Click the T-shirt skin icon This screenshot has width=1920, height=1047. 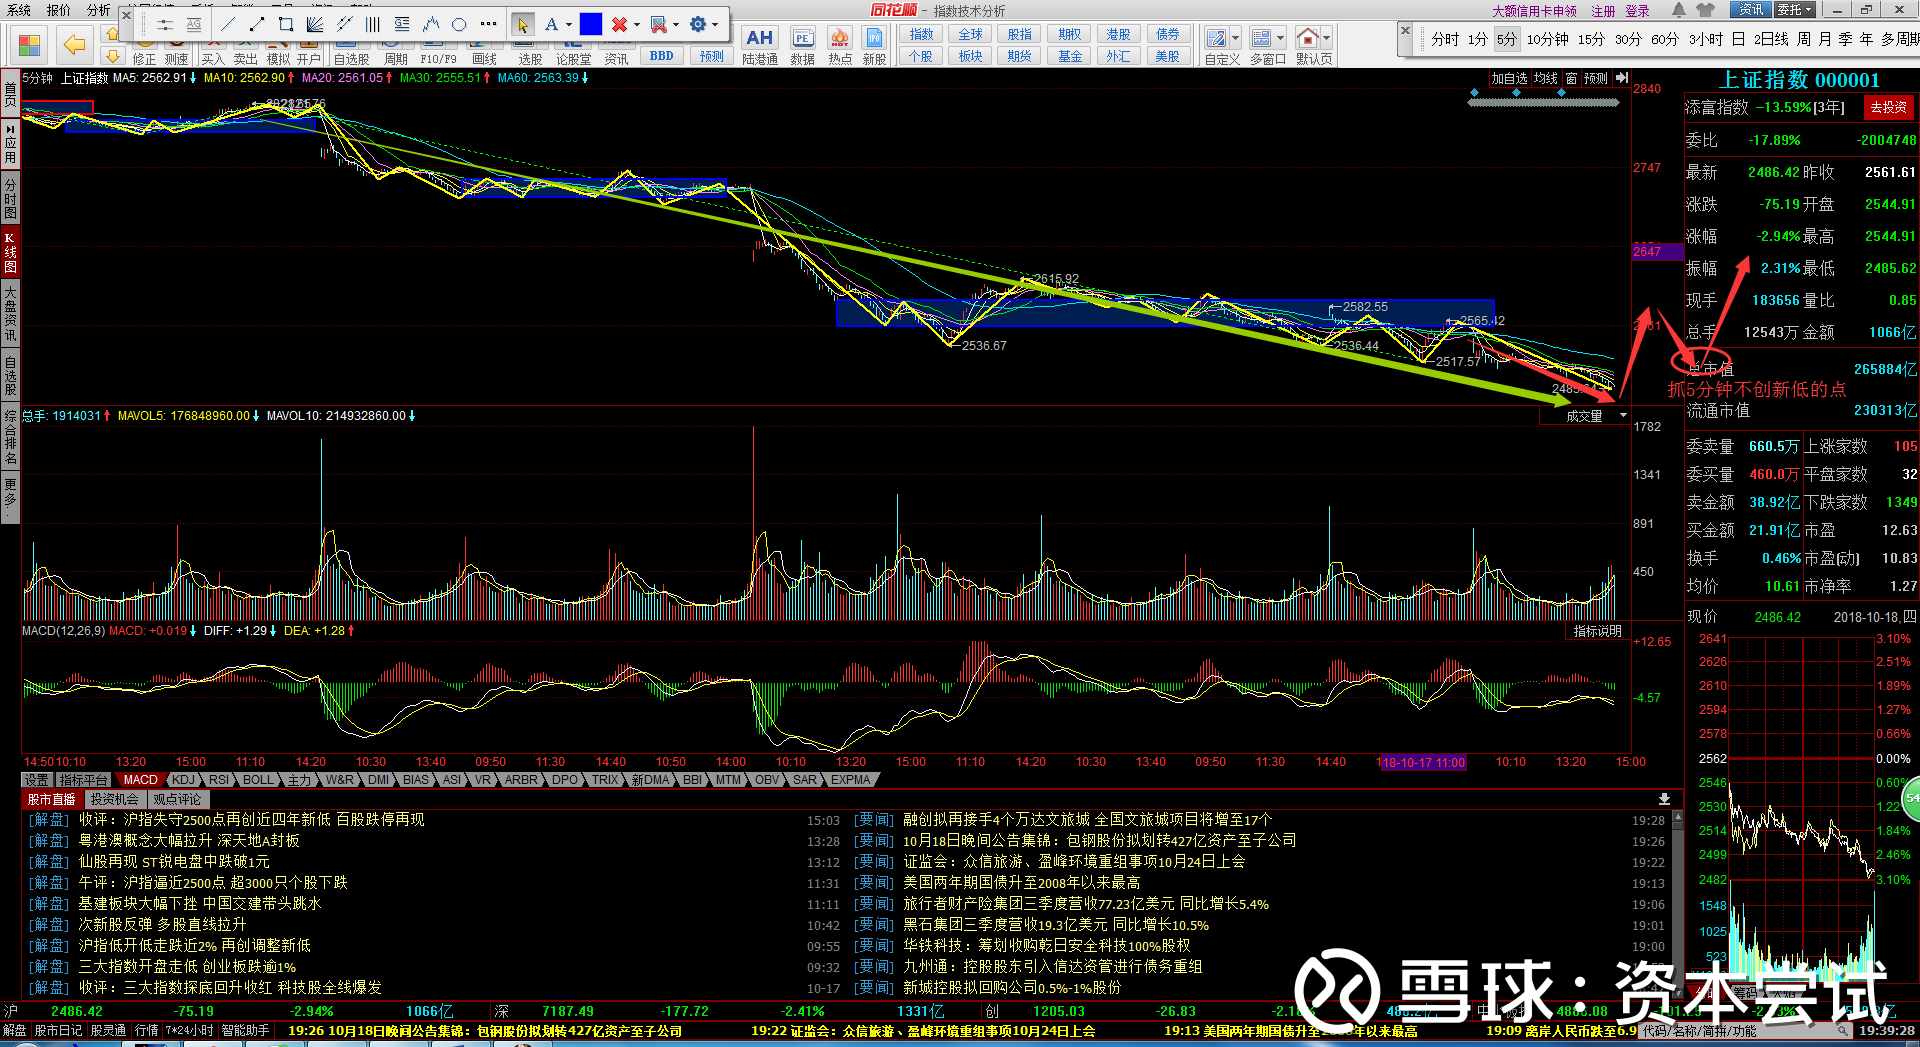(x=1706, y=10)
